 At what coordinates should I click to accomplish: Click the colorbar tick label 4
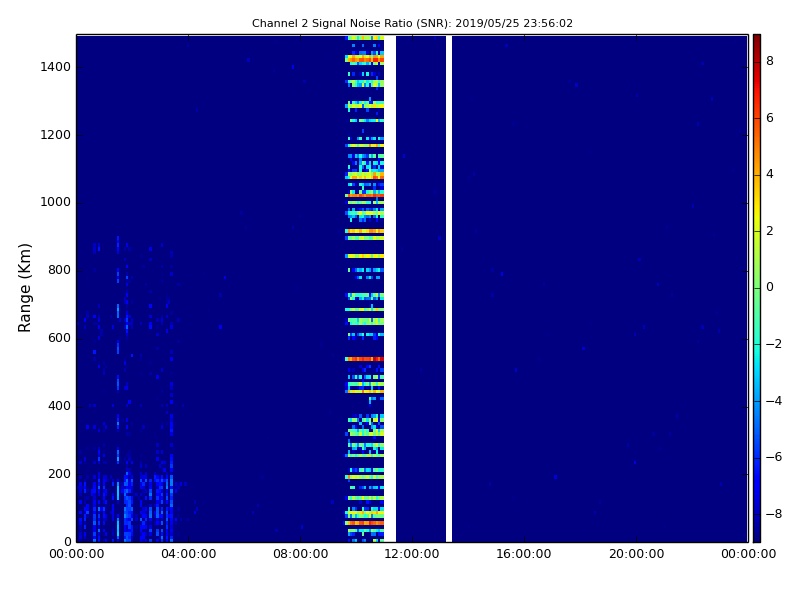tap(770, 174)
